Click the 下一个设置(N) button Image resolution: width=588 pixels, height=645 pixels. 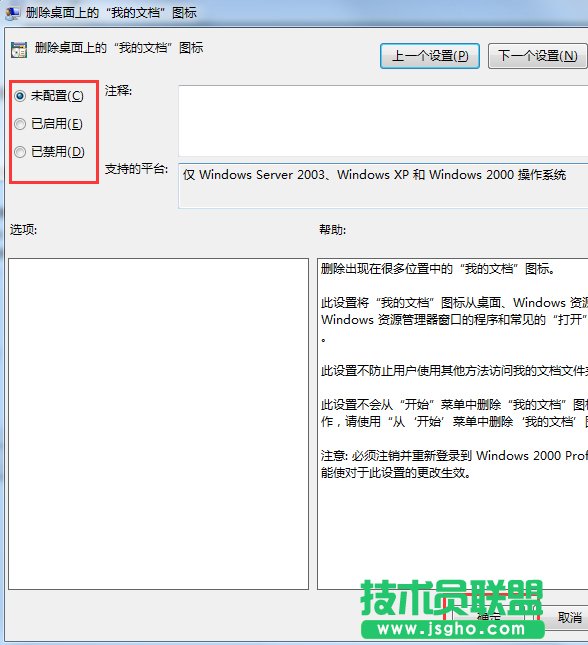coord(537,56)
